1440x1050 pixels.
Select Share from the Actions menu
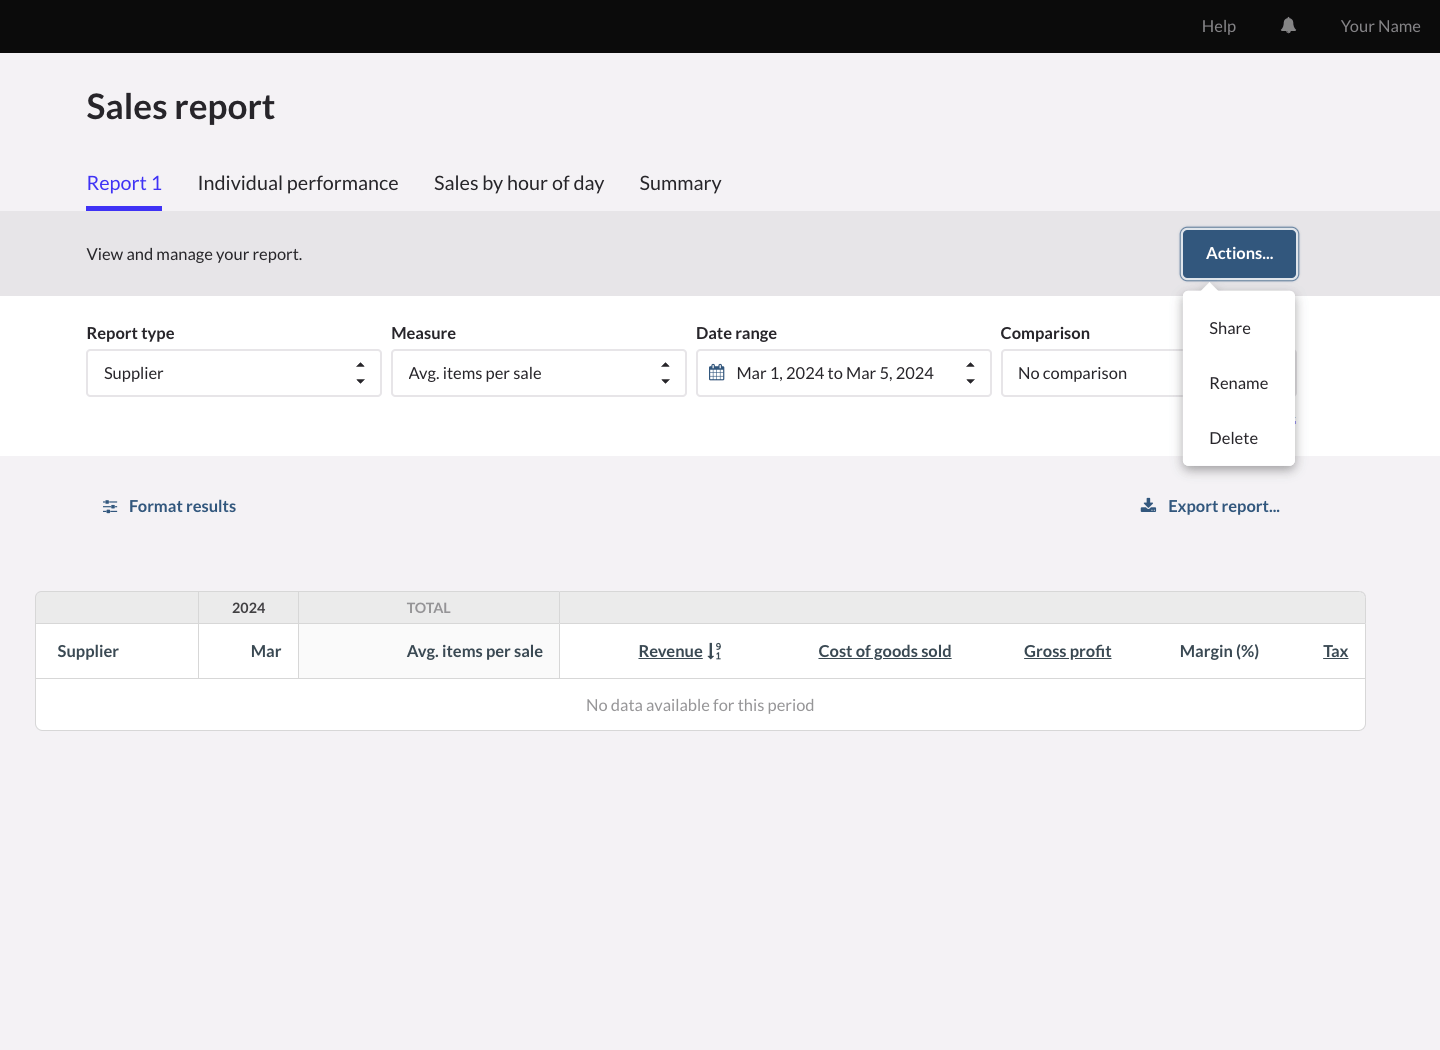tap(1229, 329)
